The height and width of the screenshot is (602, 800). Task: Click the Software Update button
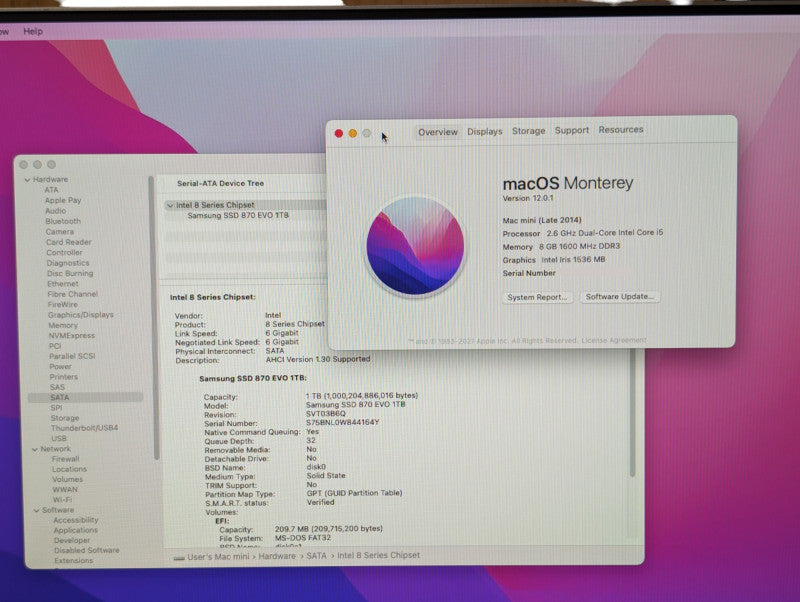(x=619, y=296)
